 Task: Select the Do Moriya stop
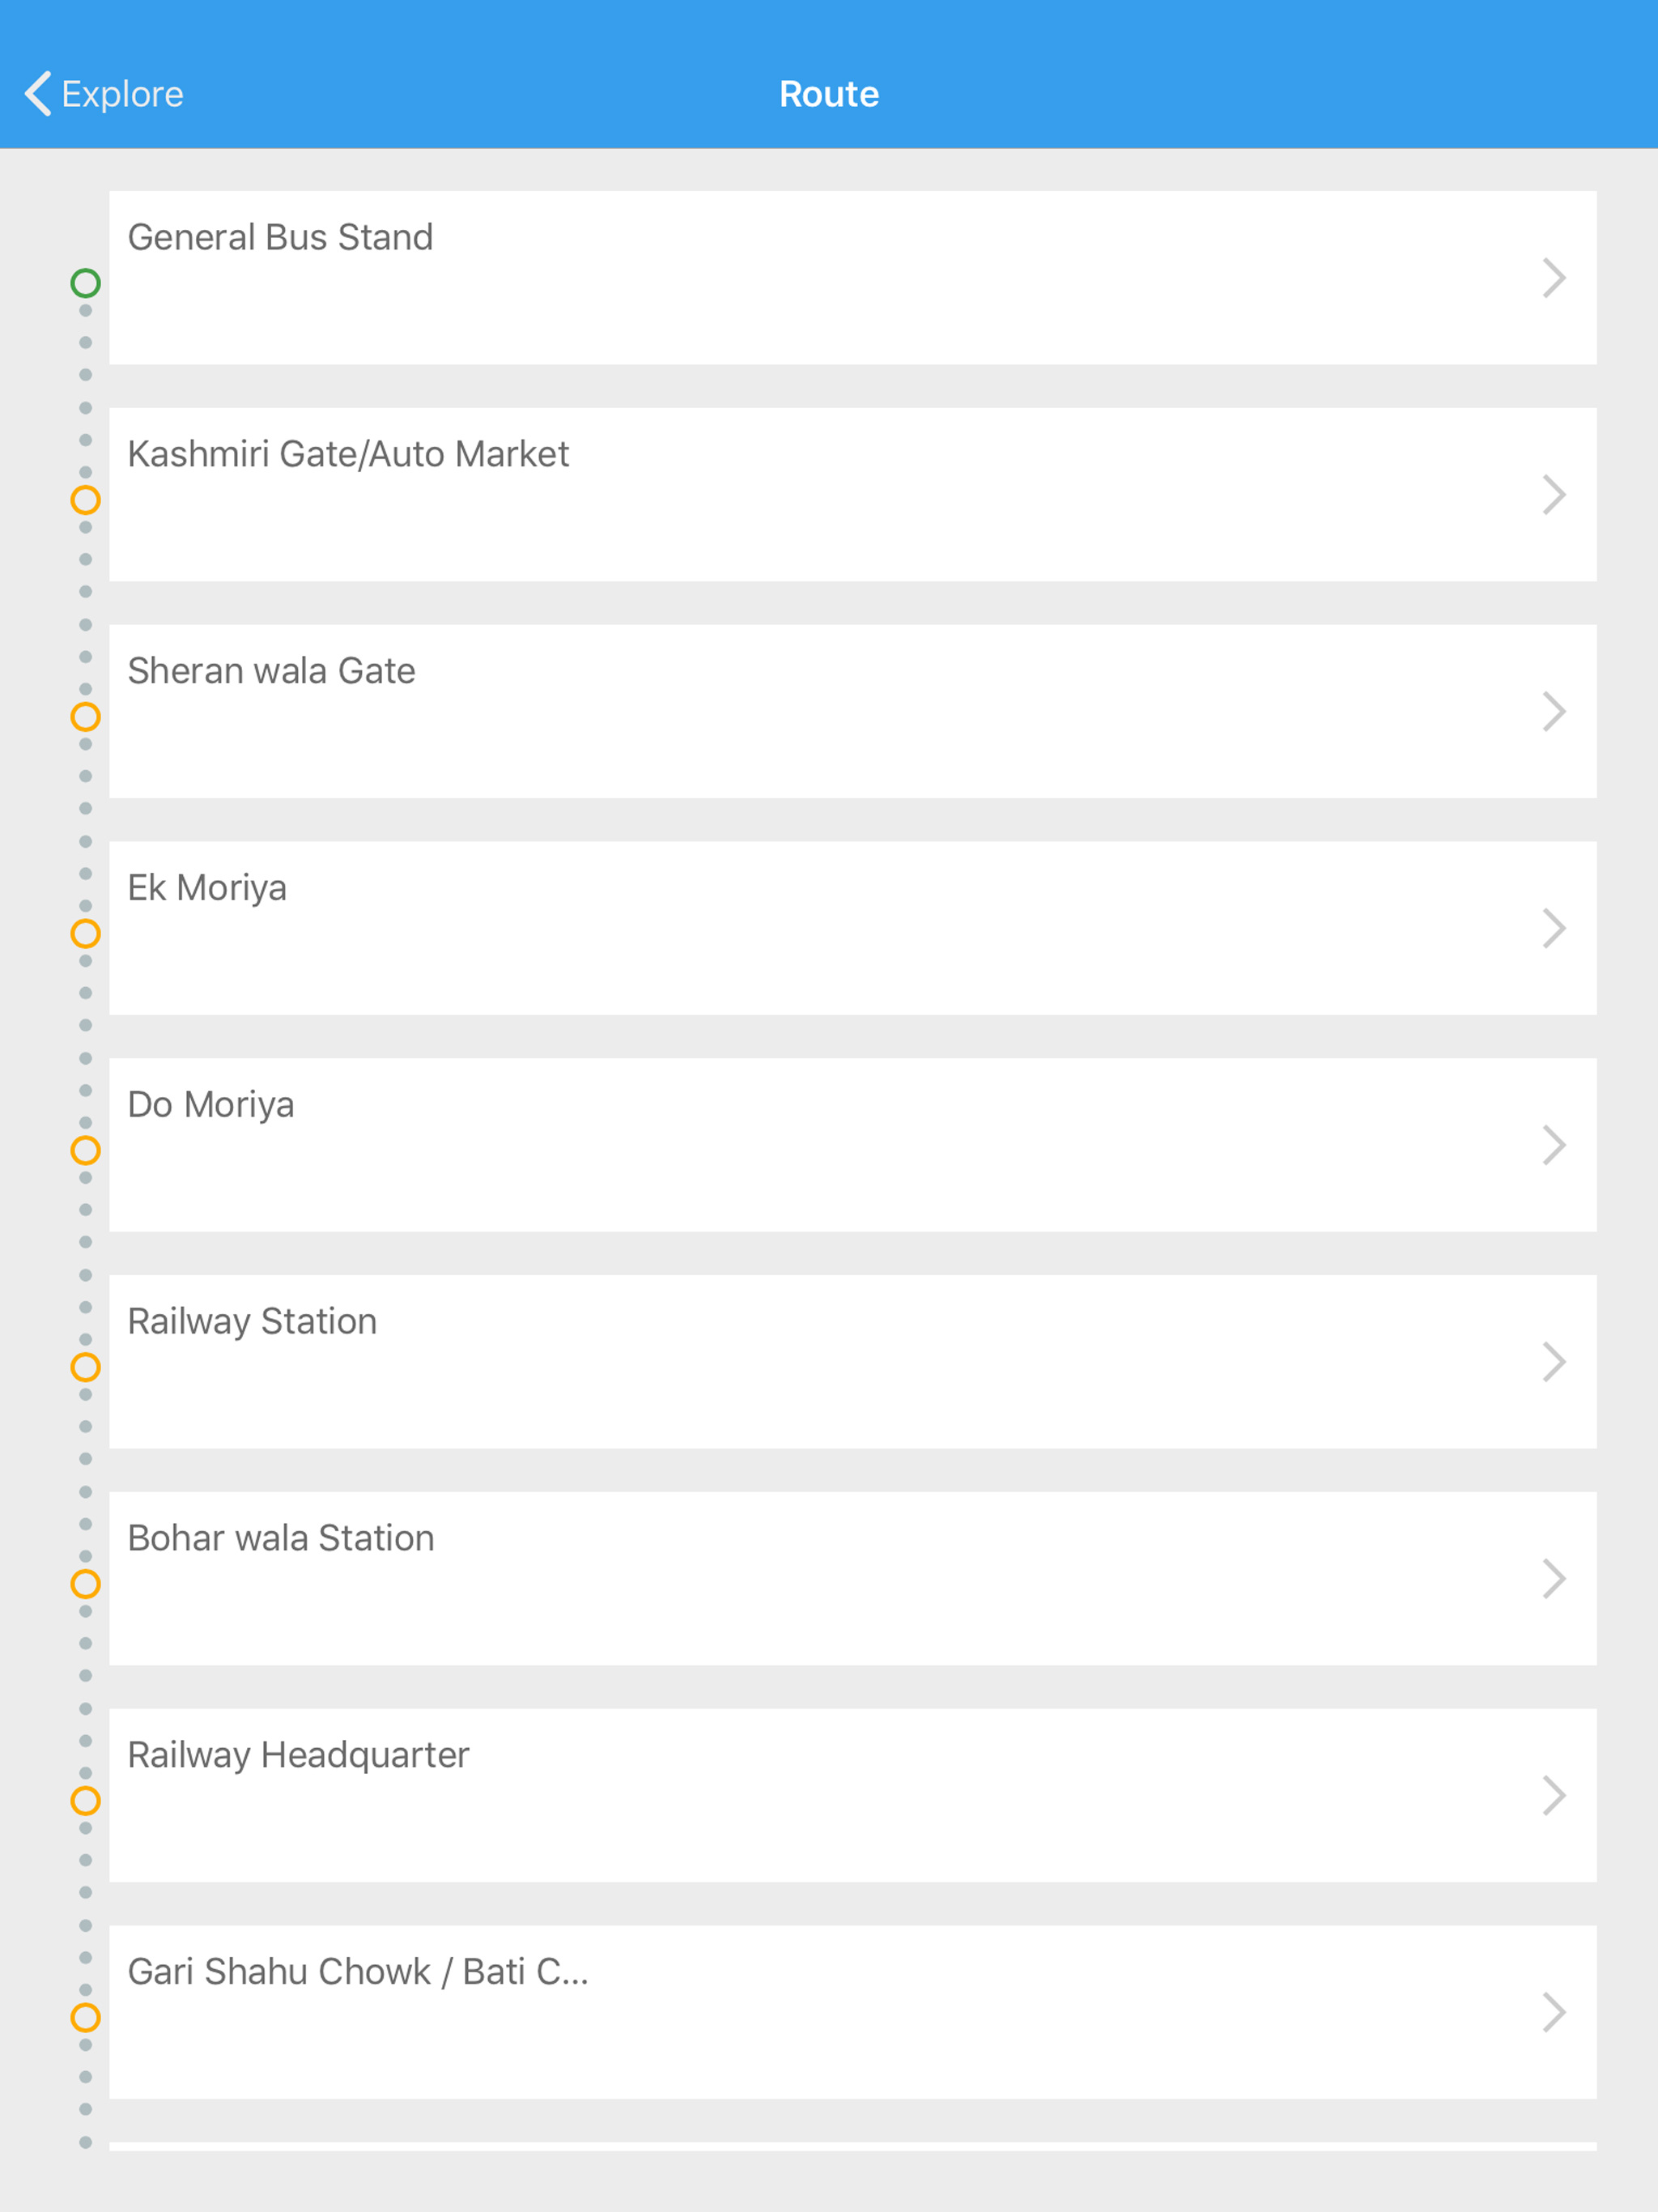click(x=800, y=1145)
